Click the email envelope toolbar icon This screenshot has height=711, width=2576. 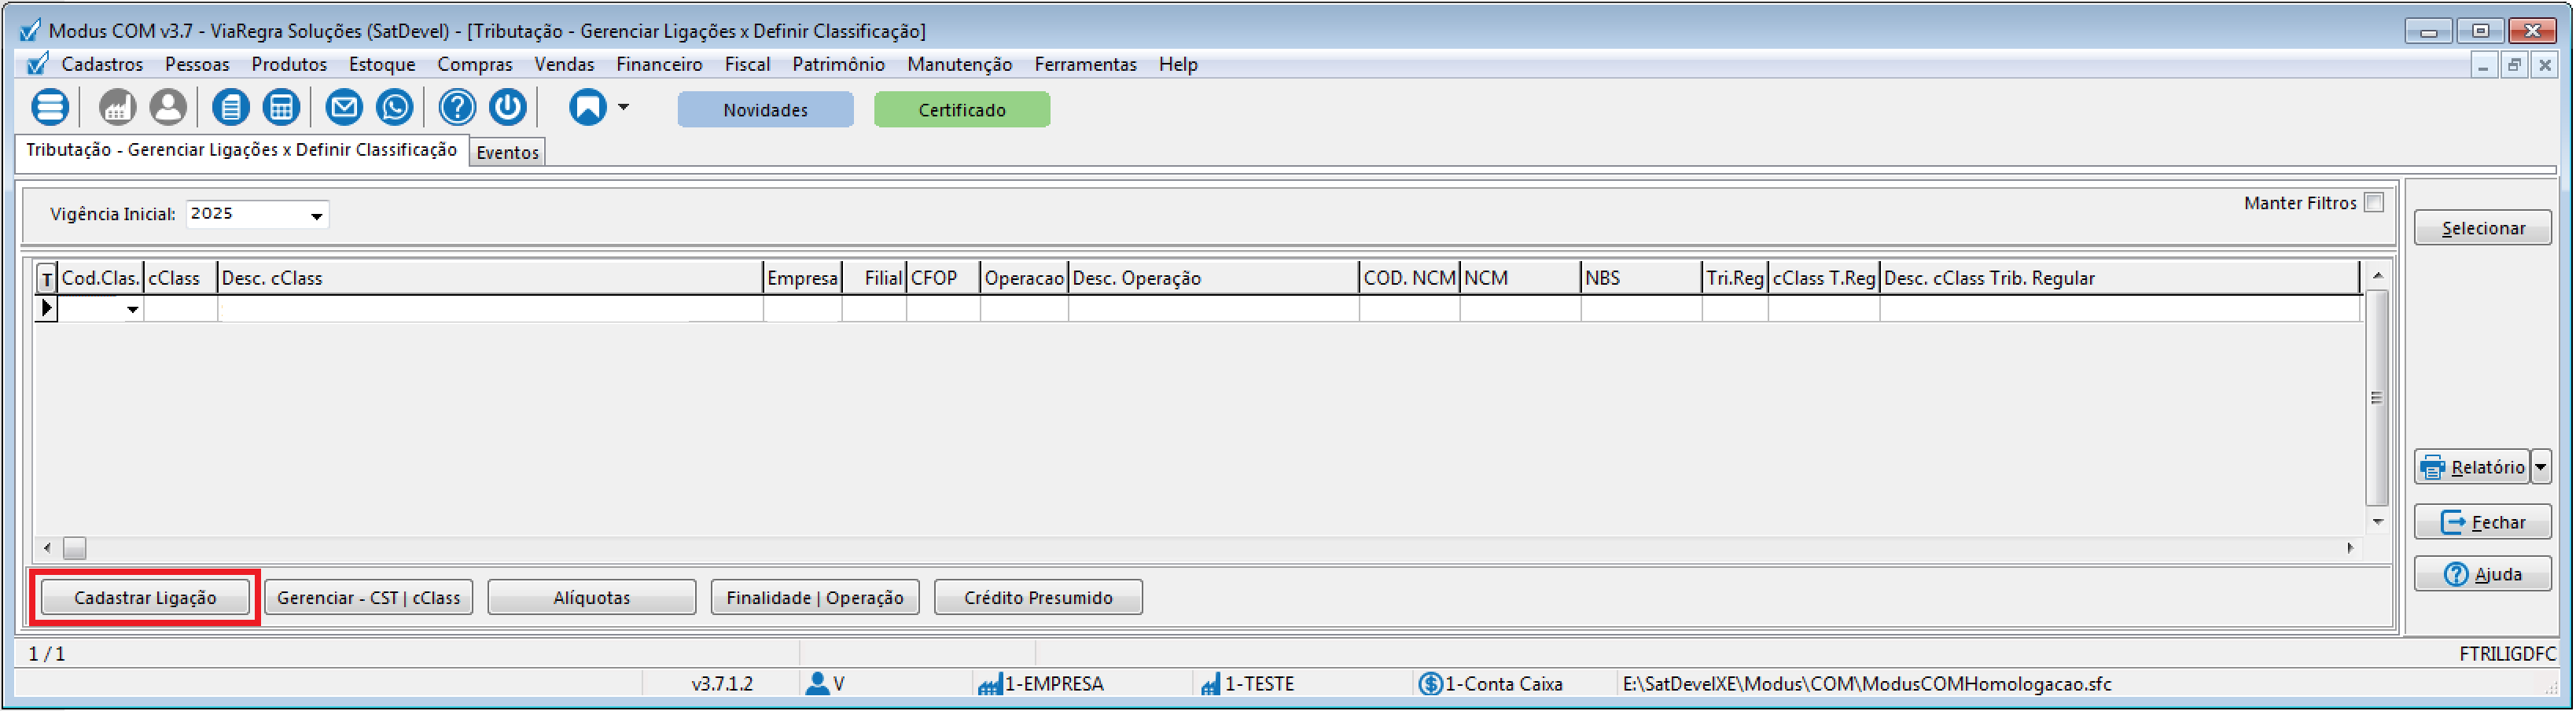tap(344, 107)
